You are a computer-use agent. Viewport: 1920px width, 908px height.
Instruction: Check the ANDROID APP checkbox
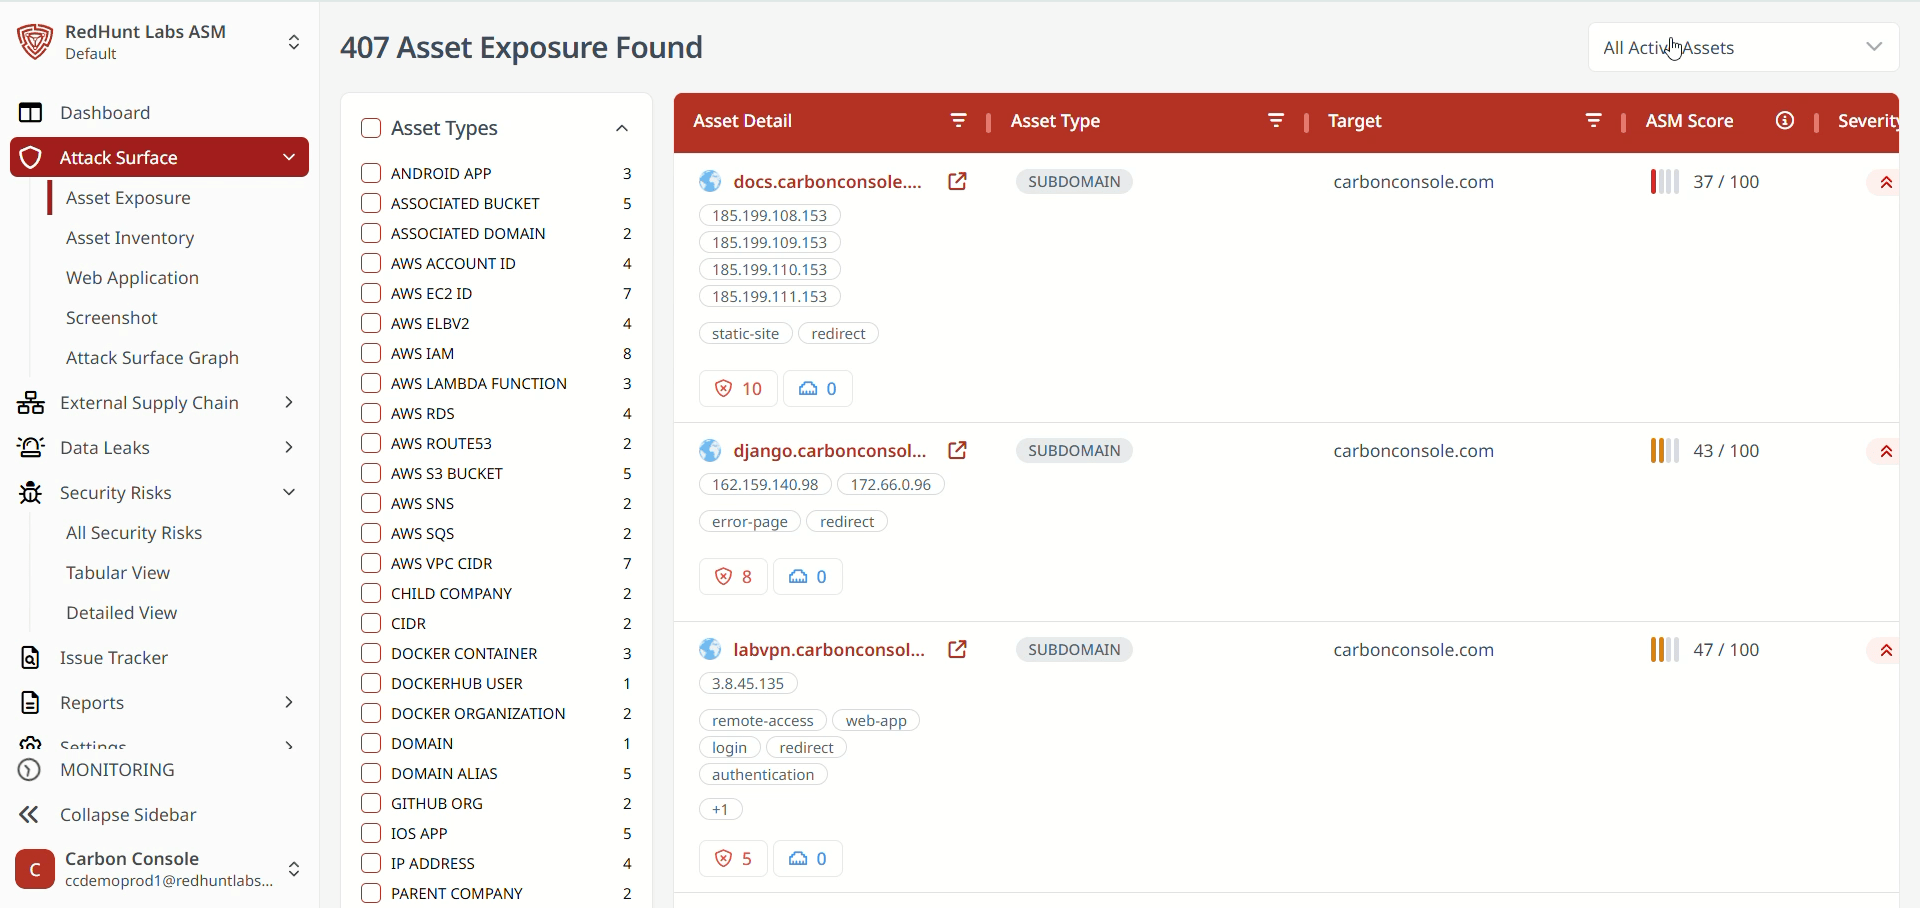pos(371,173)
